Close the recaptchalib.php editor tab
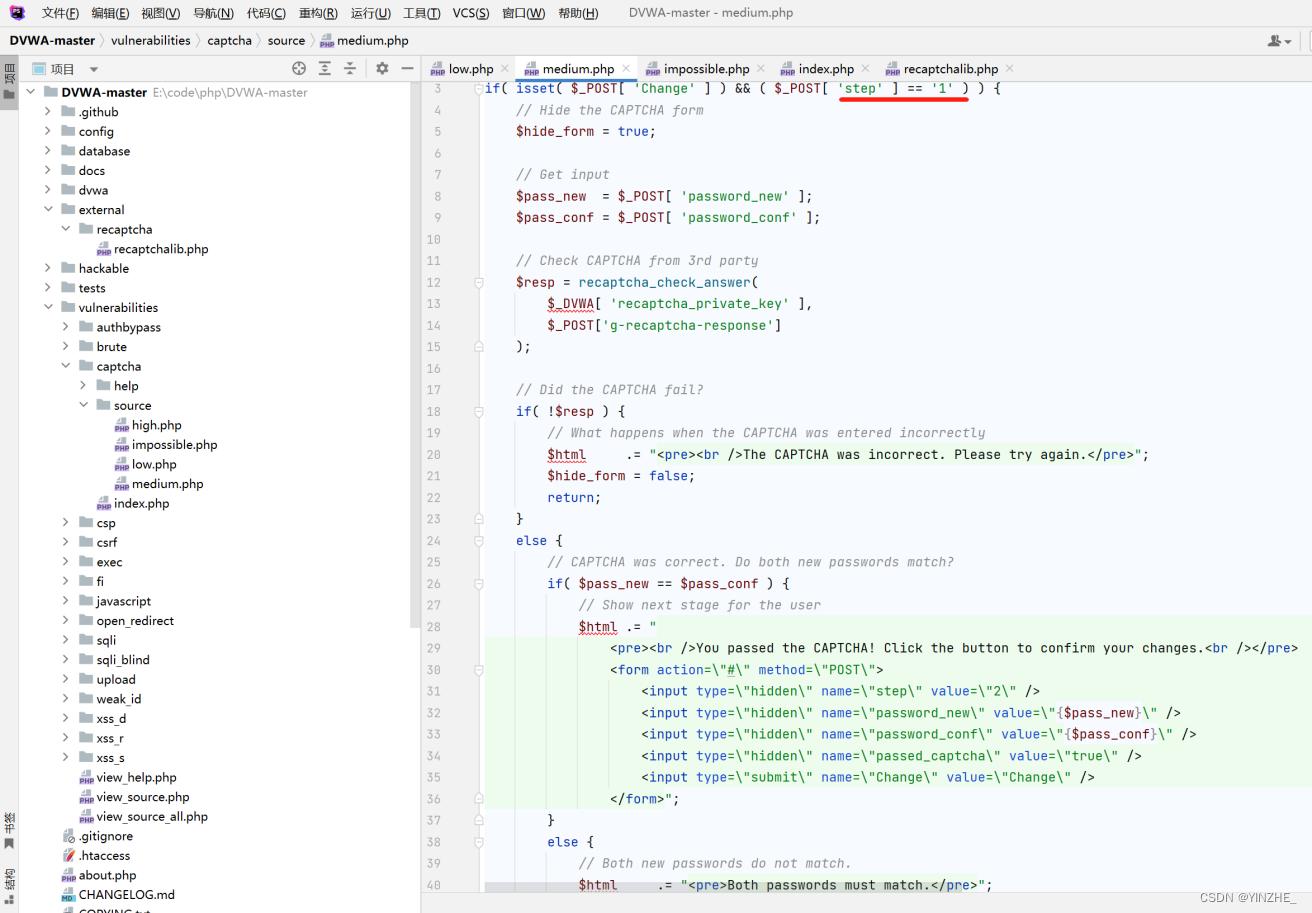This screenshot has width=1312, height=913. click(1009, 69)
